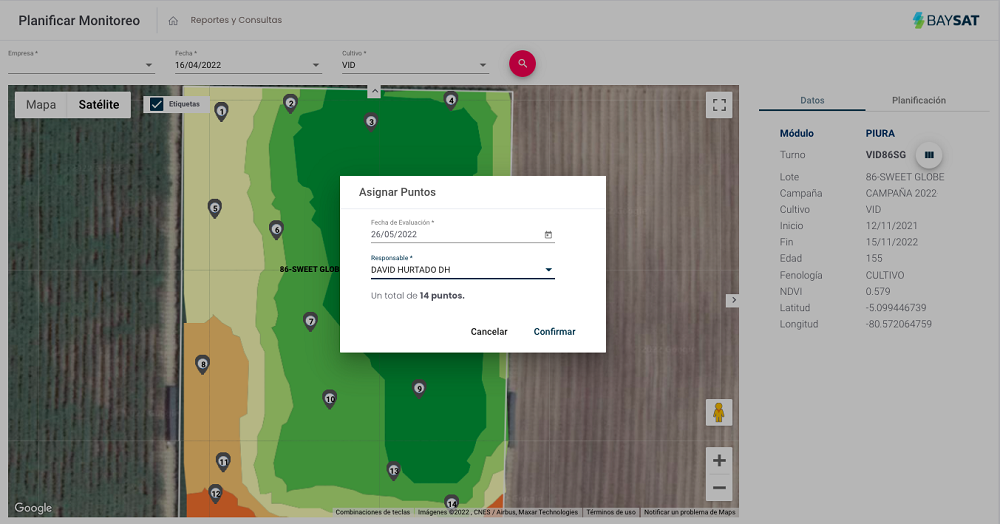Zoom out on the map
This screenshot has width=1000, height=524.
pyautogui.click(x=718, y=488)
